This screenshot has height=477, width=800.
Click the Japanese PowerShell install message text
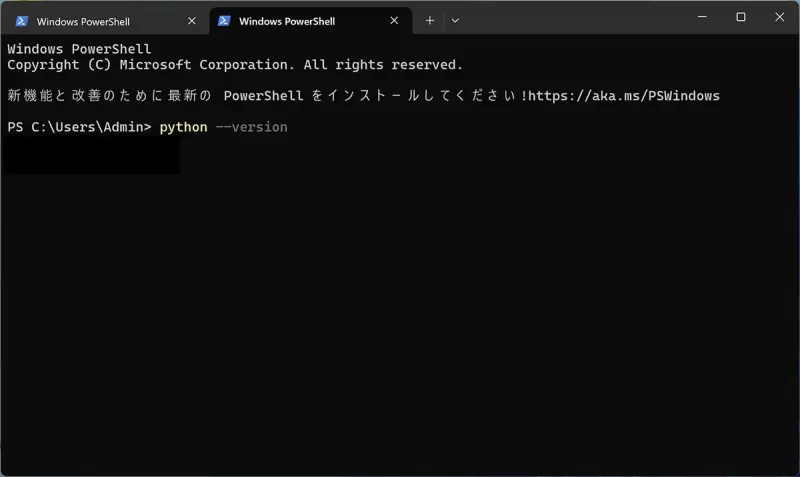click(266, 96)
